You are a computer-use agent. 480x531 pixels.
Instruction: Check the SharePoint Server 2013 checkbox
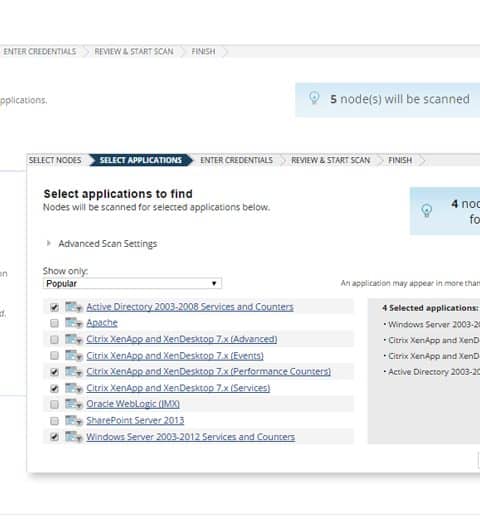(54, 421)
